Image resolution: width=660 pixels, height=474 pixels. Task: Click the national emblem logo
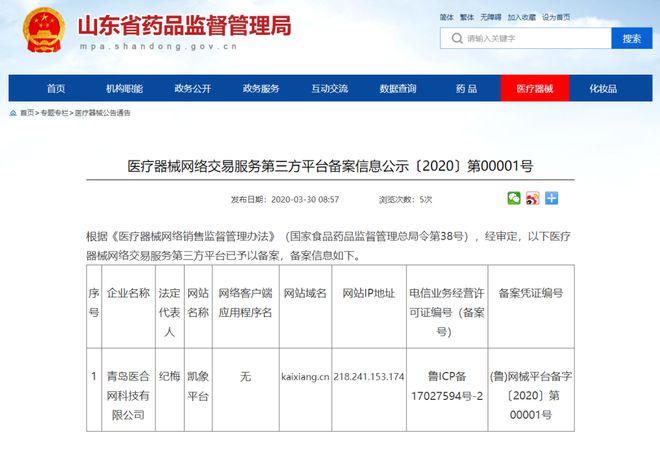[x=44, y=30]
